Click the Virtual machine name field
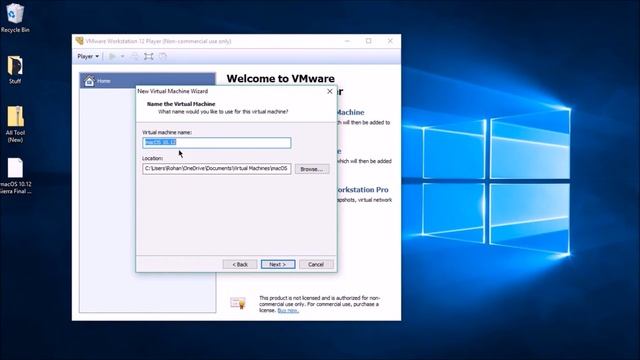 tap(217, 142)
